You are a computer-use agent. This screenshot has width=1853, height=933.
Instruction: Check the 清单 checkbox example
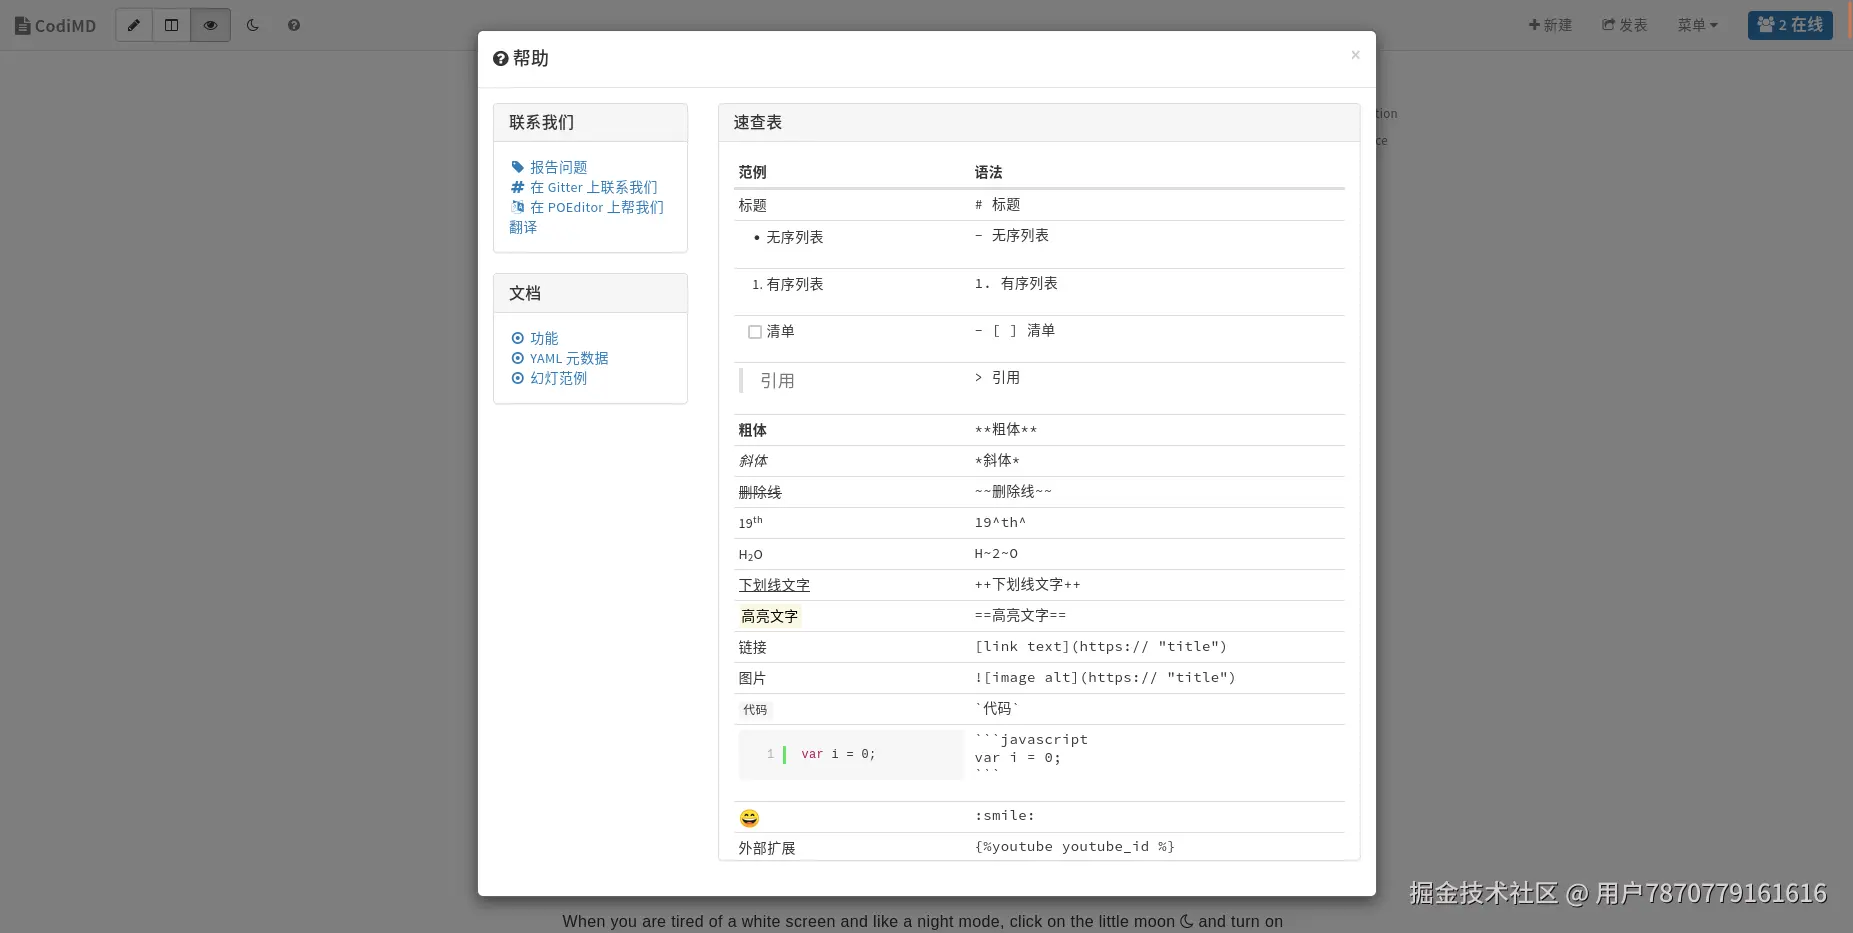point(755,332)
